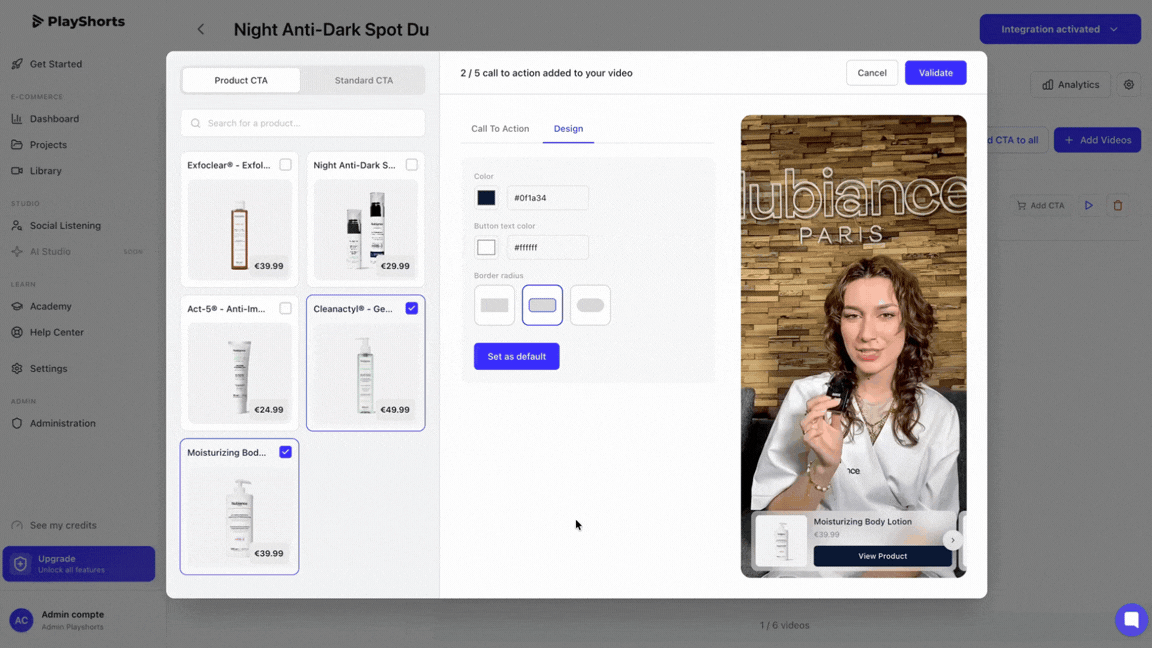
Task: Click the AI Studio sparkle icon
Action: tap(17, 251)
